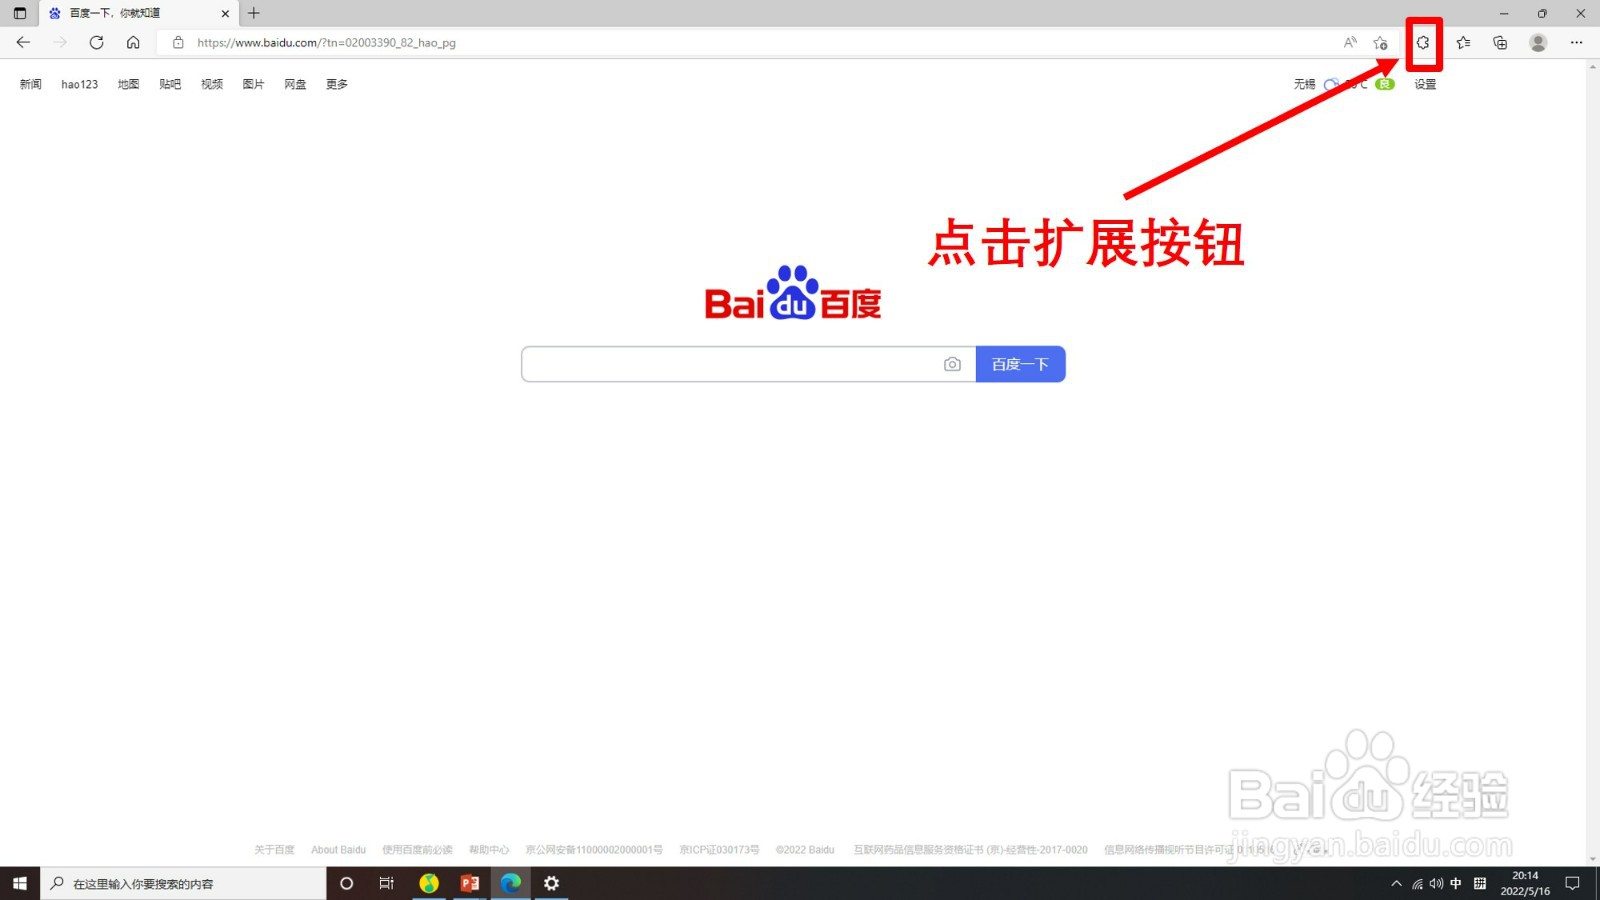This screenshot has width=1600, height=900.
Task: Click the page vertical scrollbar
Action: click(x=1593, y=462)
